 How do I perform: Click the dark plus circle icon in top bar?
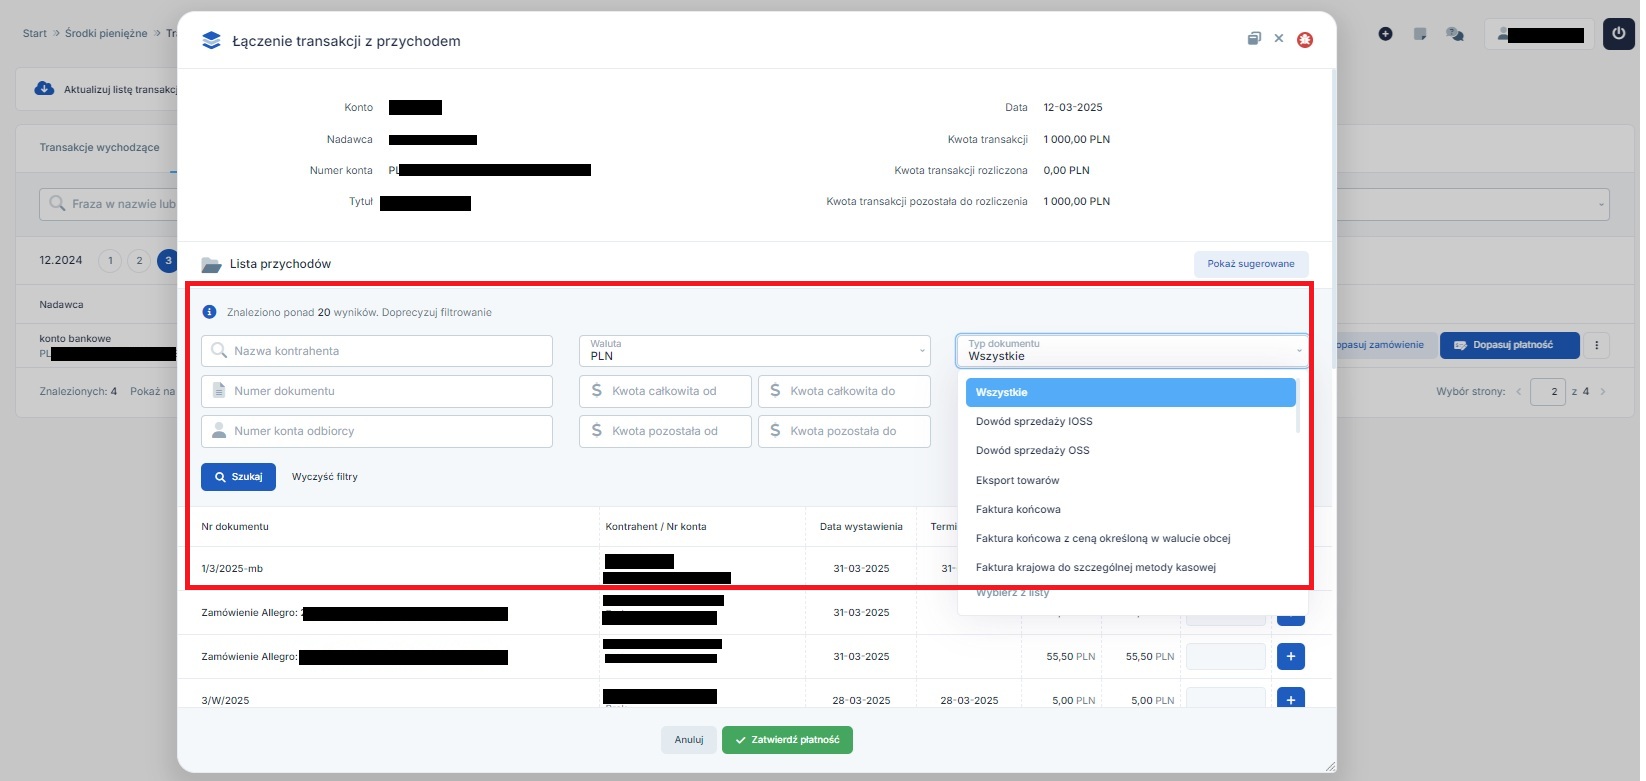1385,34
